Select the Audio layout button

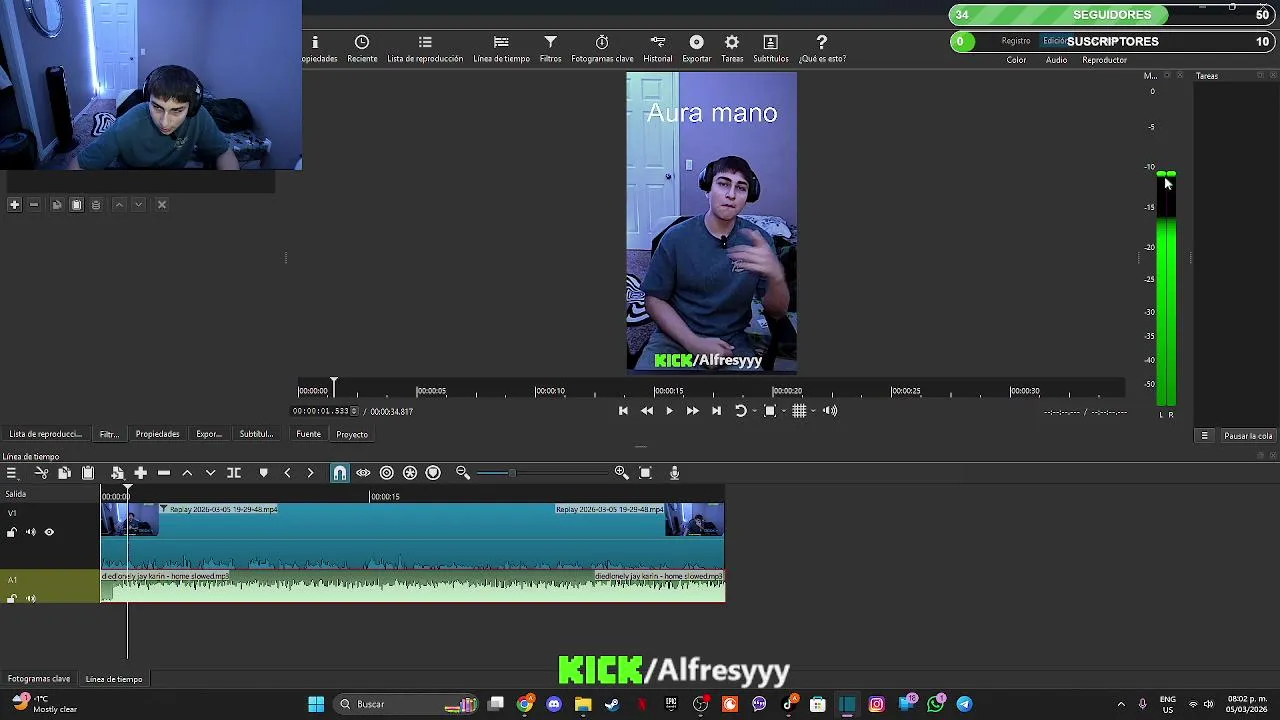(x=1056, y=60)
